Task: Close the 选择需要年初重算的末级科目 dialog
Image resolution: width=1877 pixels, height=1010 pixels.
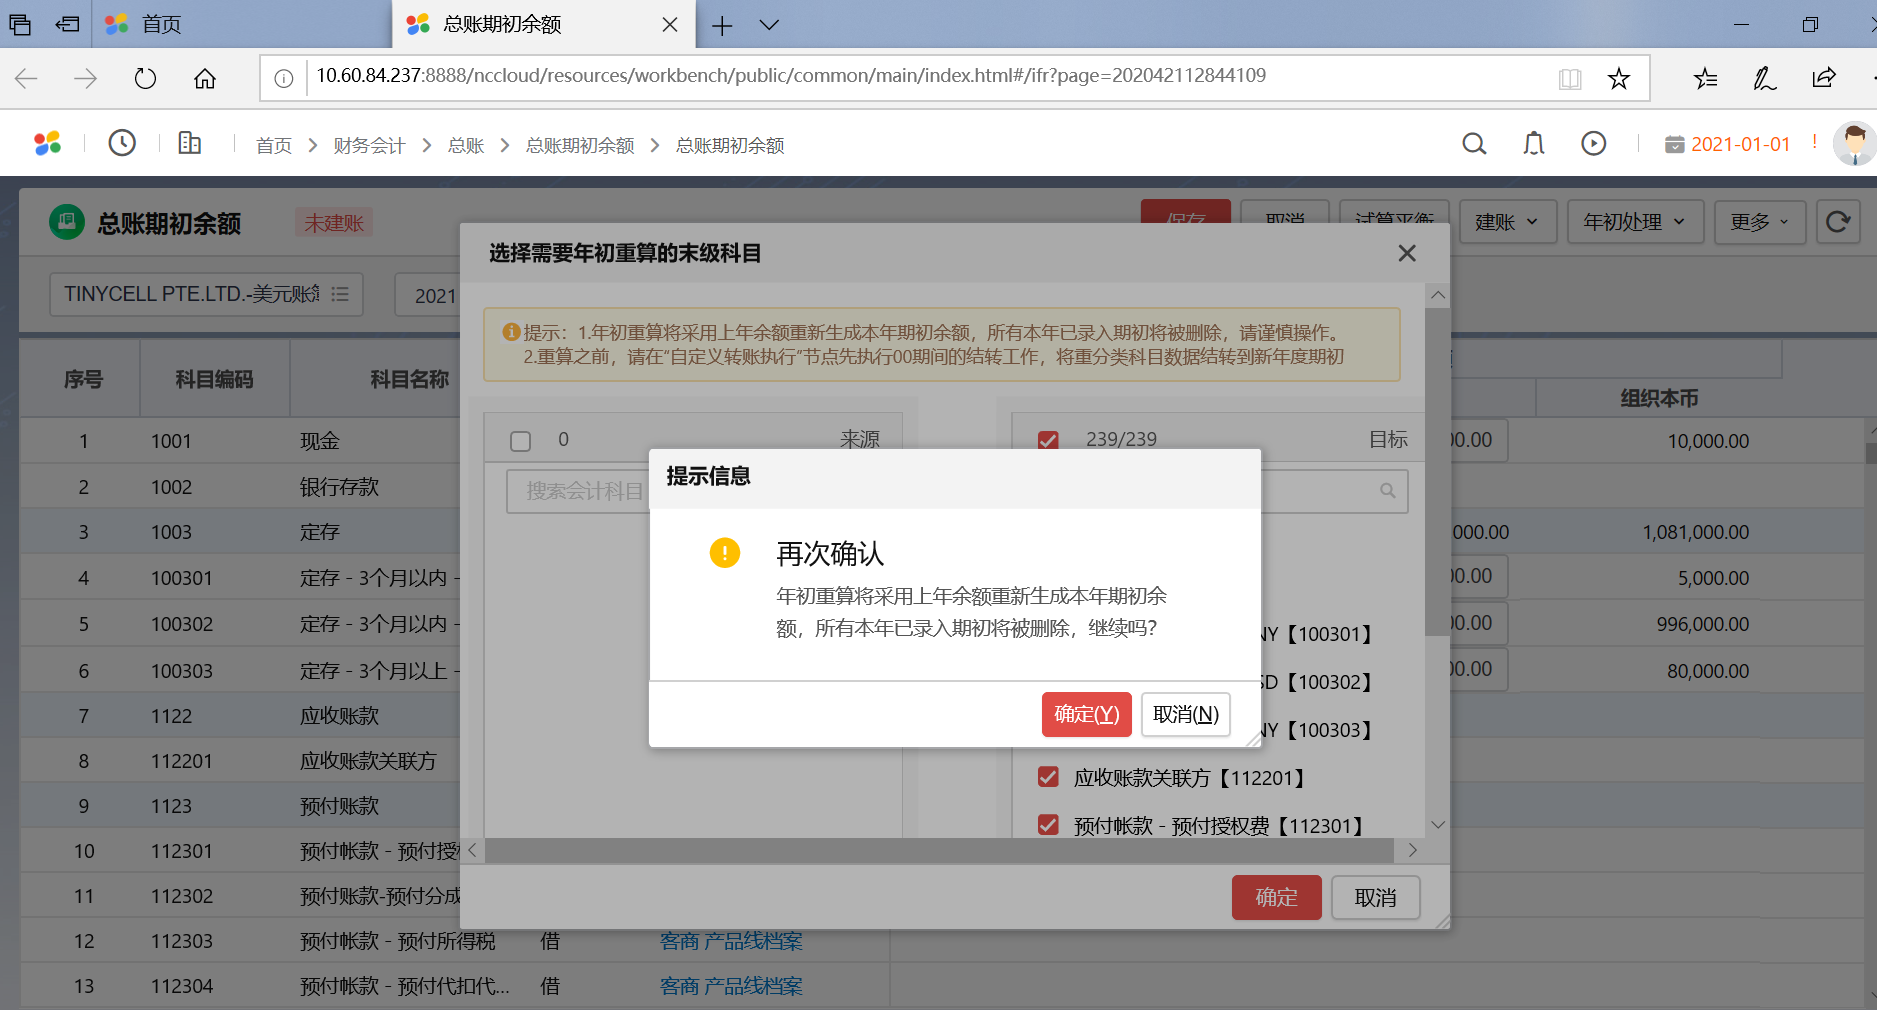Action: click(x=1406, y=254)
